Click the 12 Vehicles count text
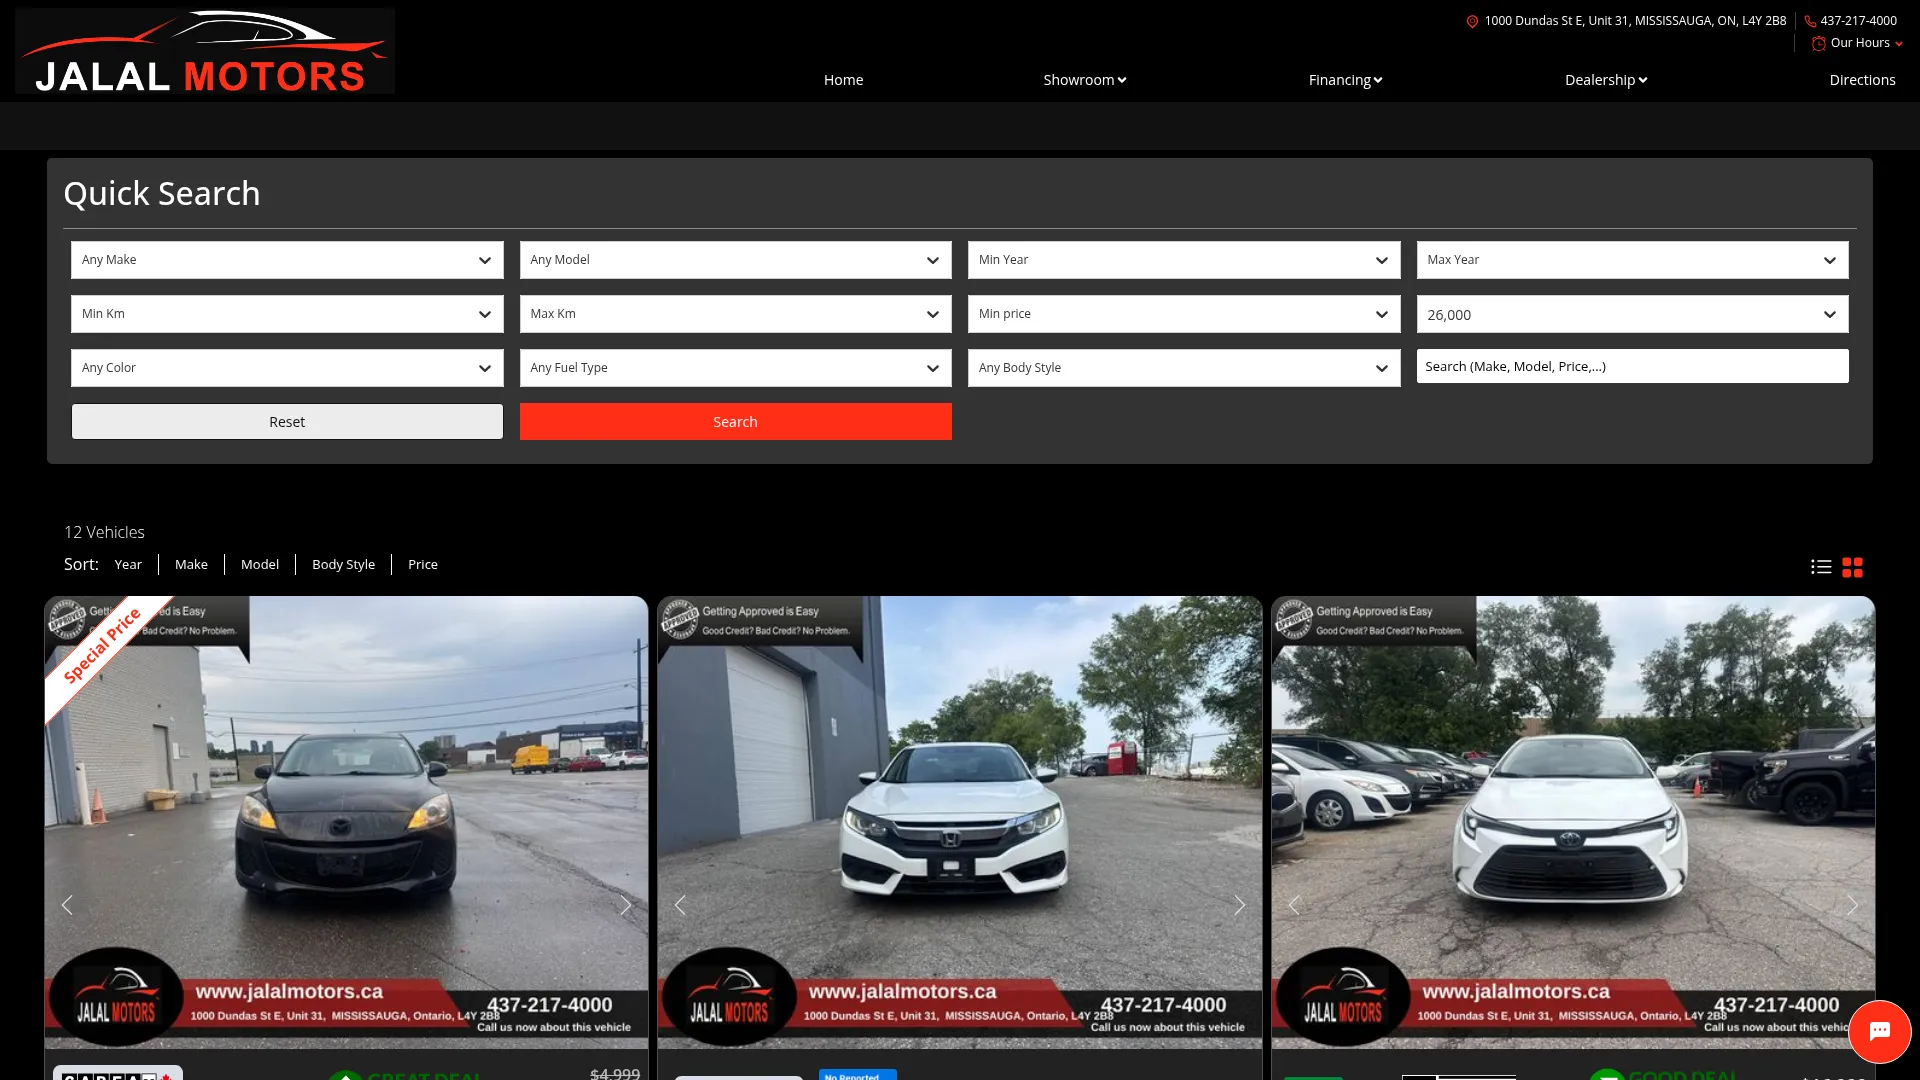This screenshot has height=1080, width=1920. point(104,533)
